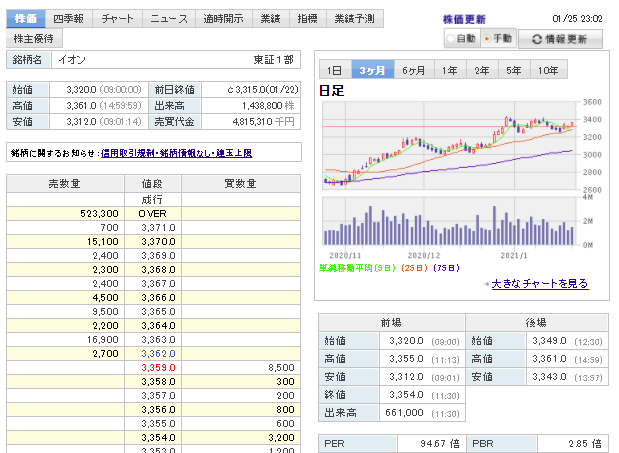Open the チャート tab

pyautogui.click(x=118, y=18)
